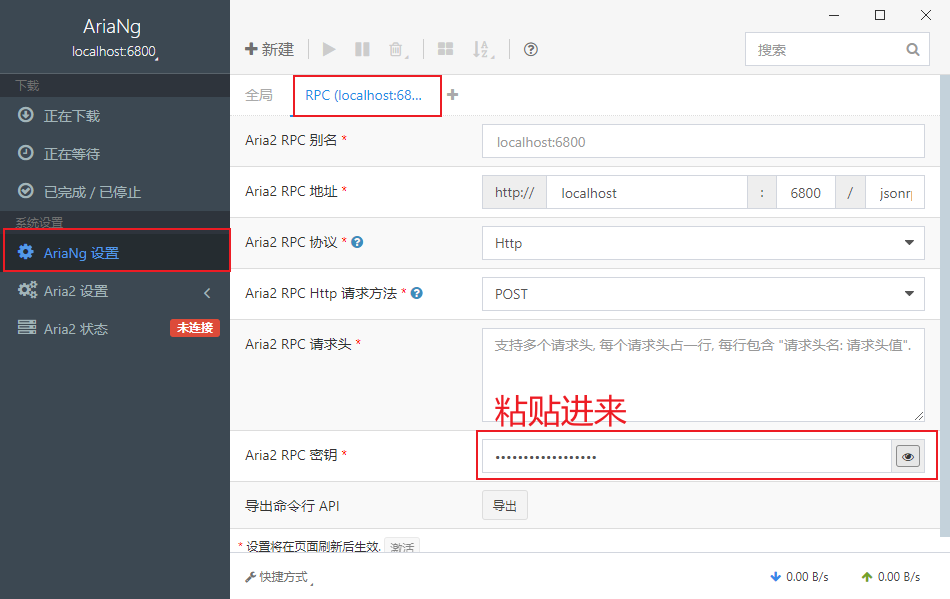Click the 导出 export button
This screenshot has height=599, width=950.
pos(505,505)
